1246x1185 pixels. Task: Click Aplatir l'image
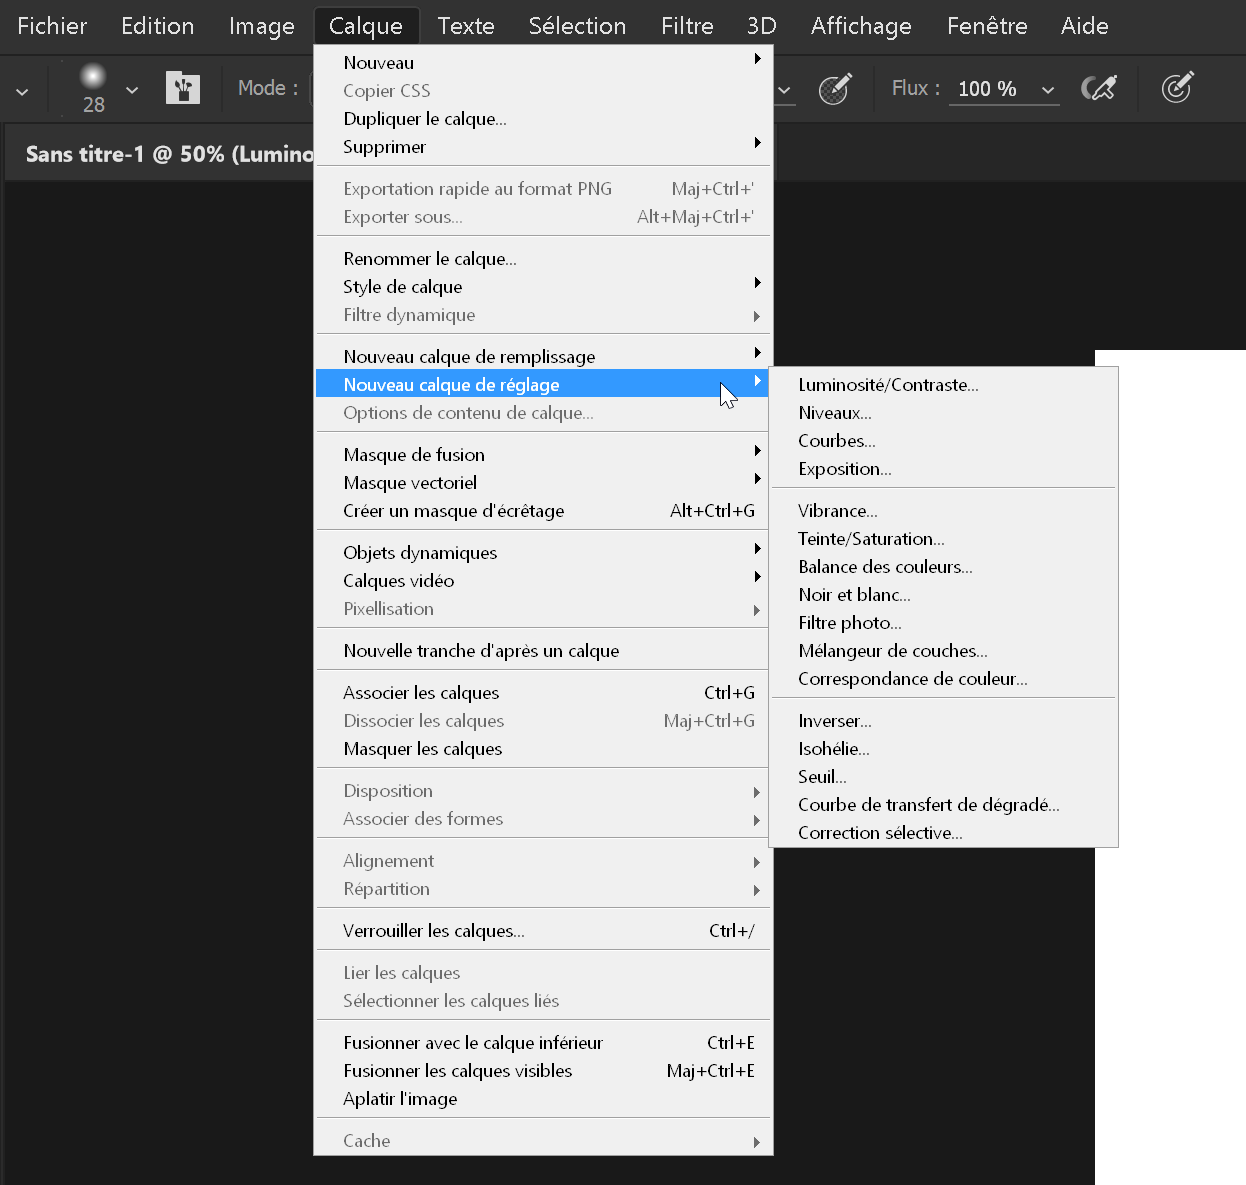[400, 1099]
